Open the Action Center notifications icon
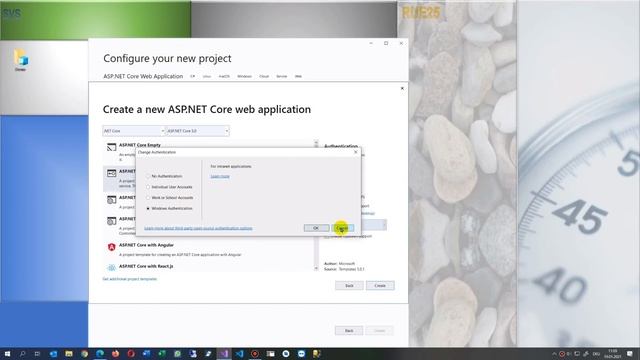 631,354
